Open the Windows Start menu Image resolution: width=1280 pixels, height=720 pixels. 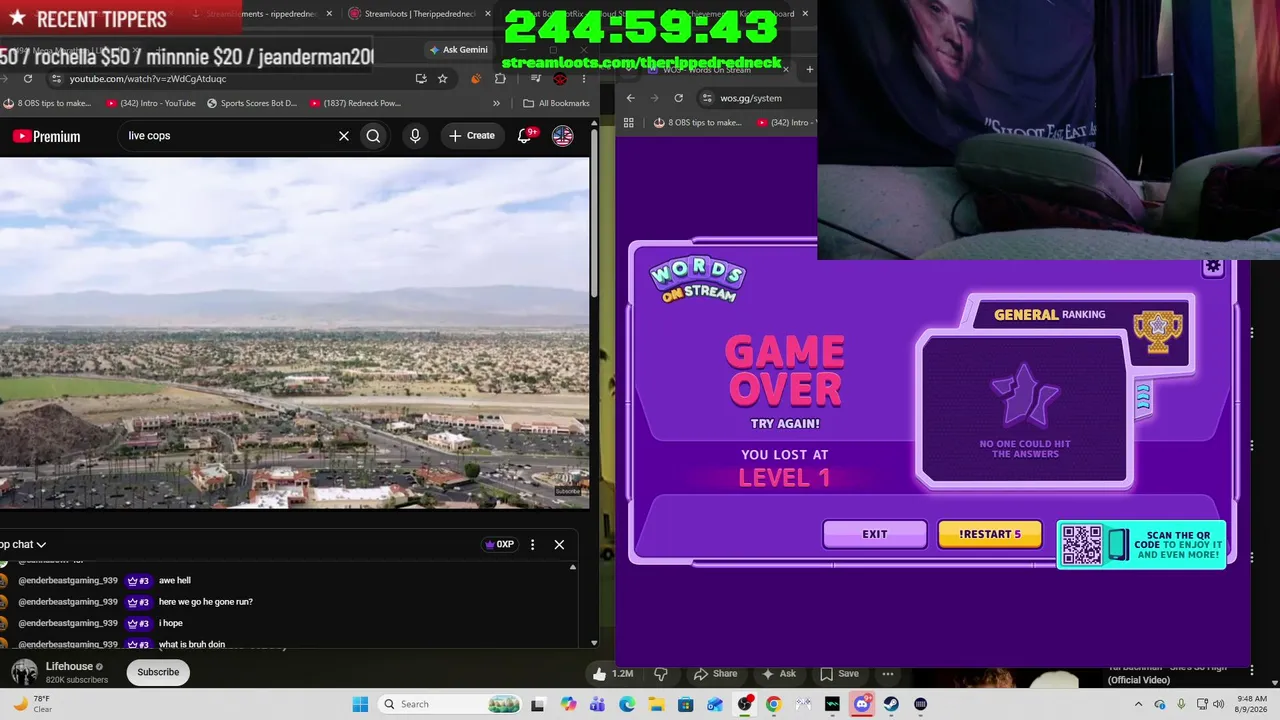[x=360, y=704]
